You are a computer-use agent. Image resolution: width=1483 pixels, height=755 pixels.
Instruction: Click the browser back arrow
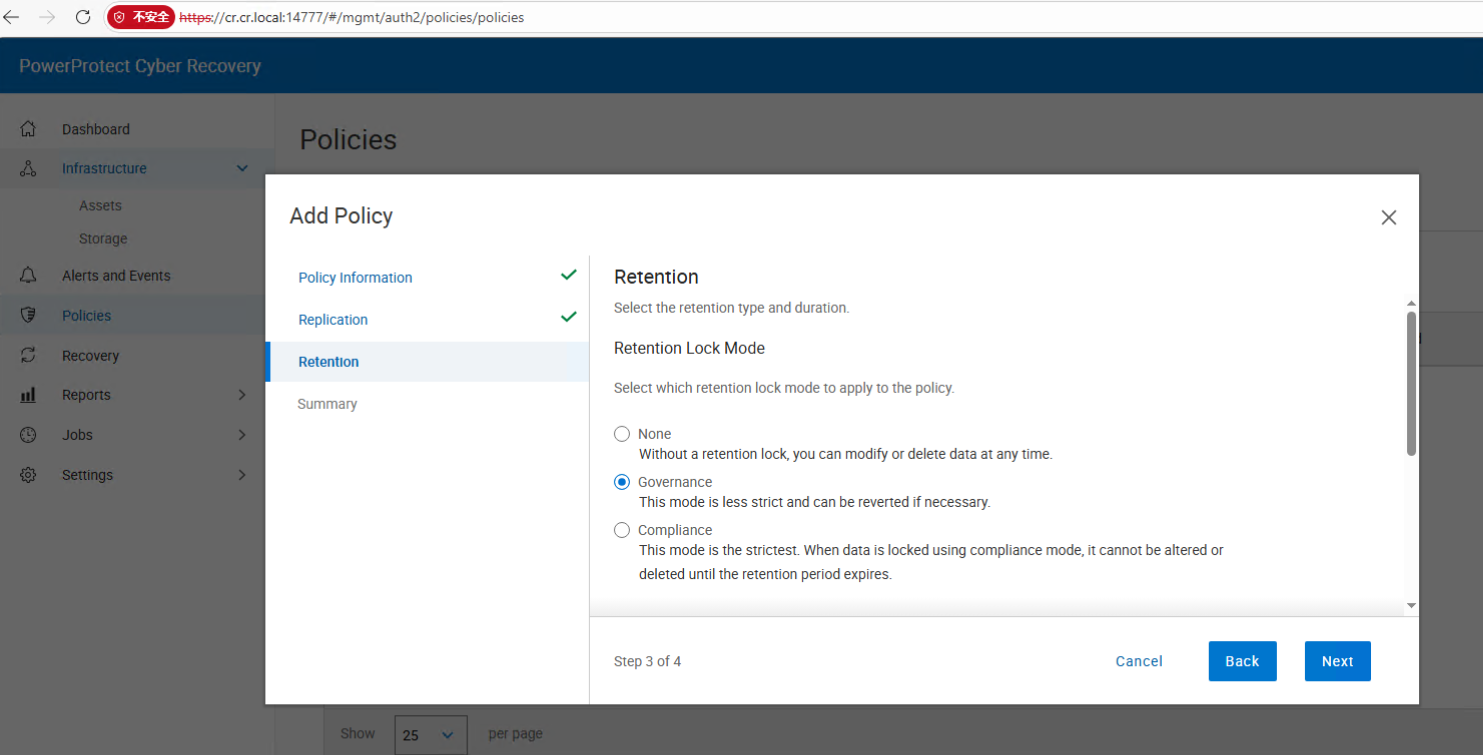tap(12, 17)
